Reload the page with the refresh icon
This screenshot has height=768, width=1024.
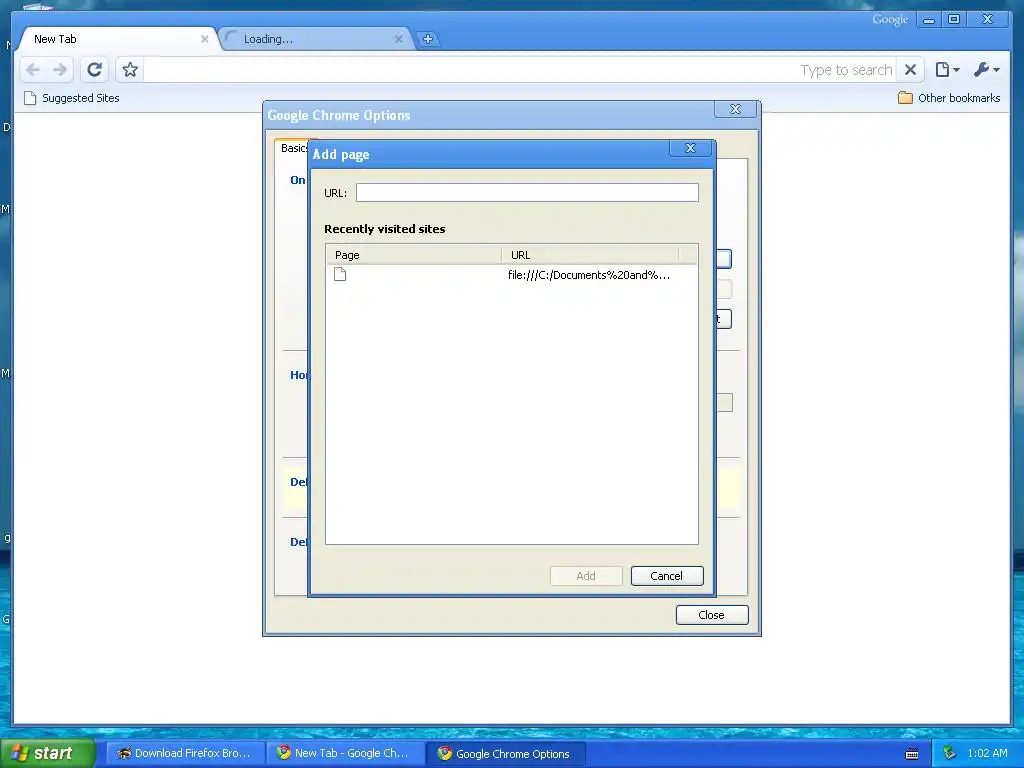(x=95, y=70)
